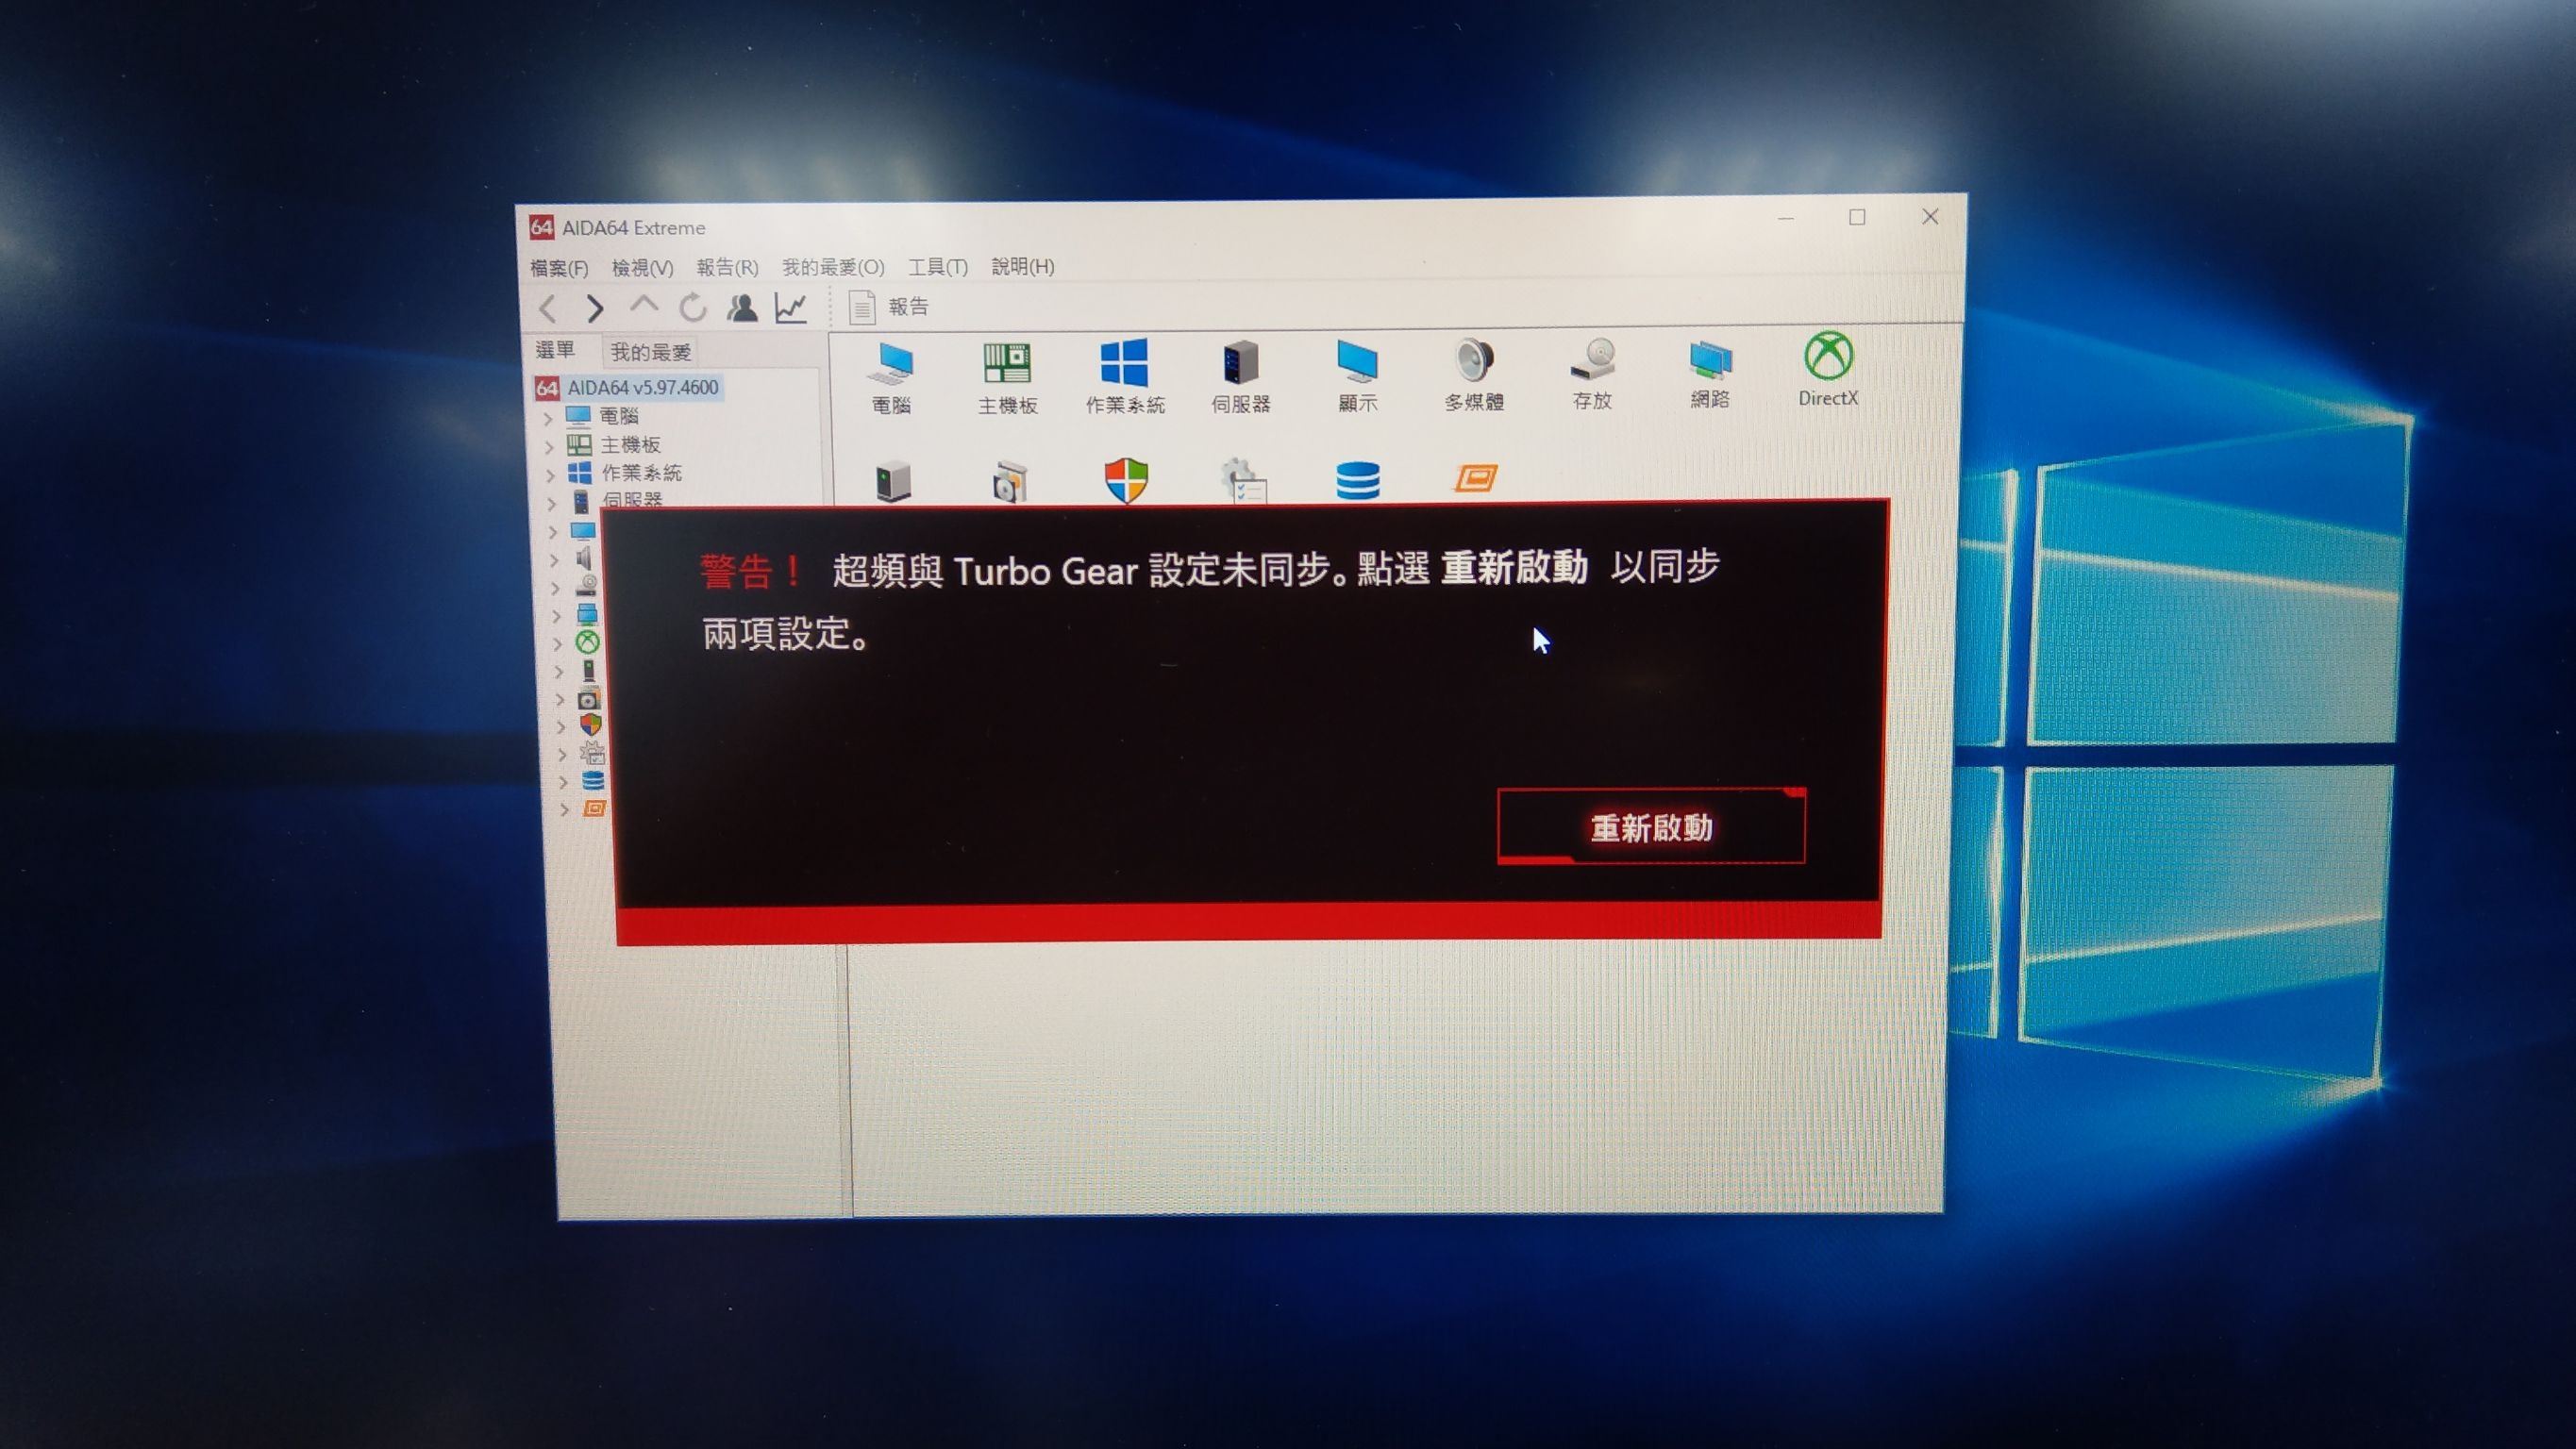
Task: Expand the 電腦 tree node
Action: (x=548, y=419)
